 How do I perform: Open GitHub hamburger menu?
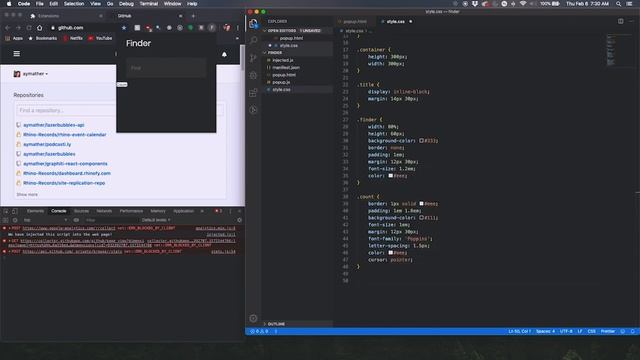pos(17,53)
